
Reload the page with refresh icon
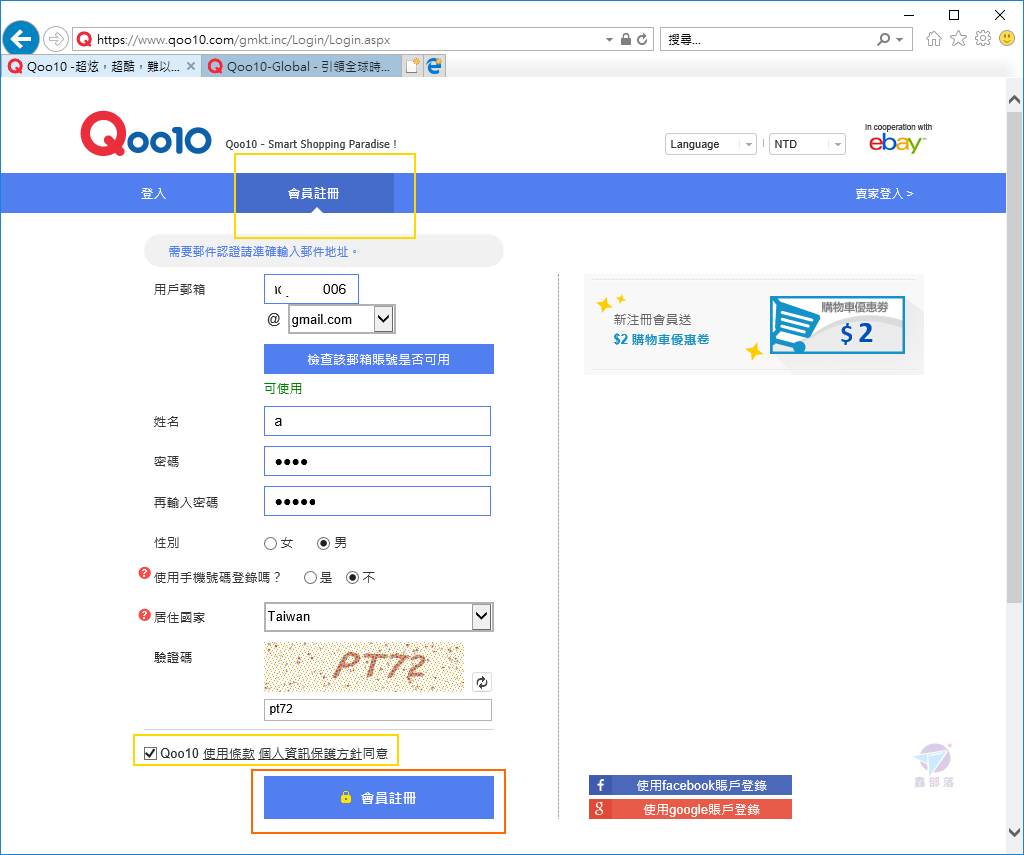tap(642, 39)
